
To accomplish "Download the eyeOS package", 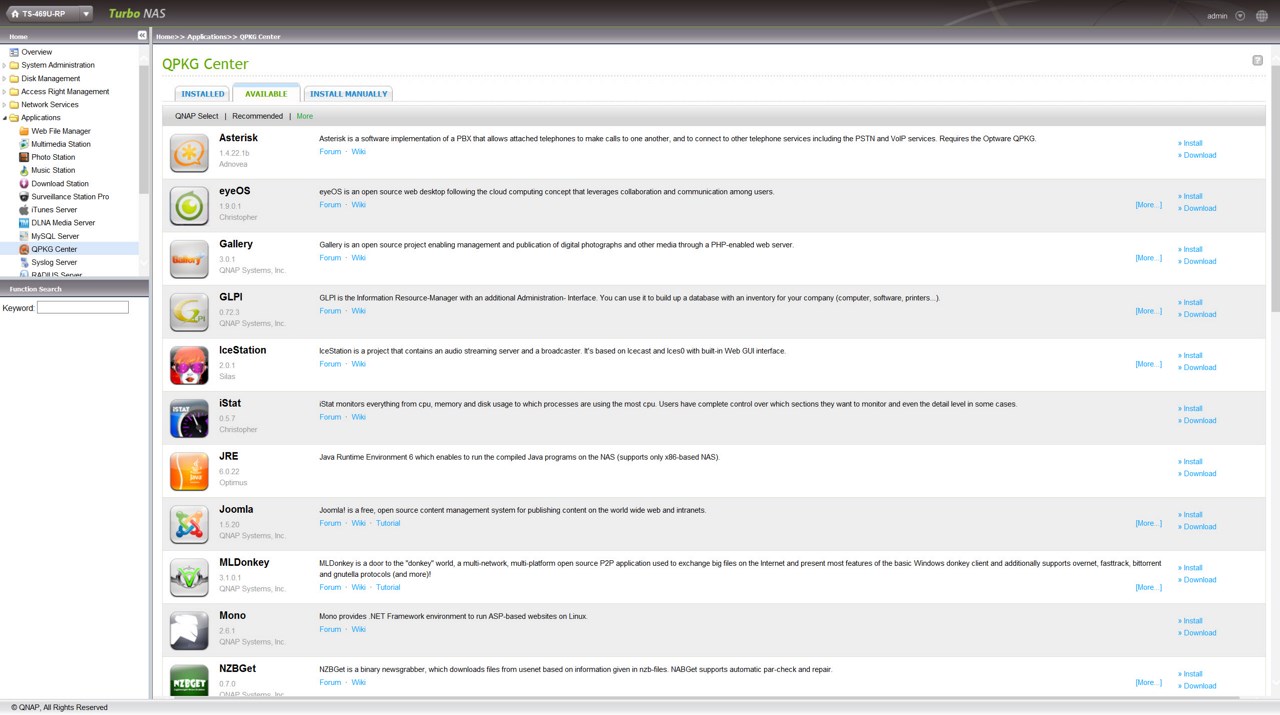I will coord(1197,208).
